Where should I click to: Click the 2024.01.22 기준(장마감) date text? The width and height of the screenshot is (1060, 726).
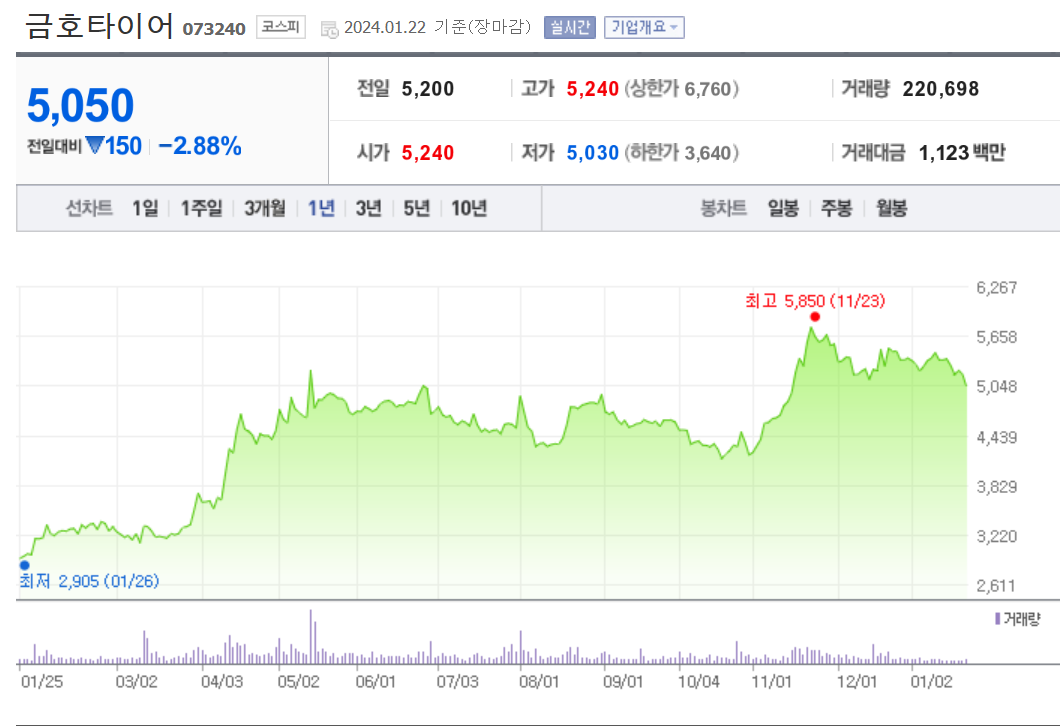pos(437,27)
